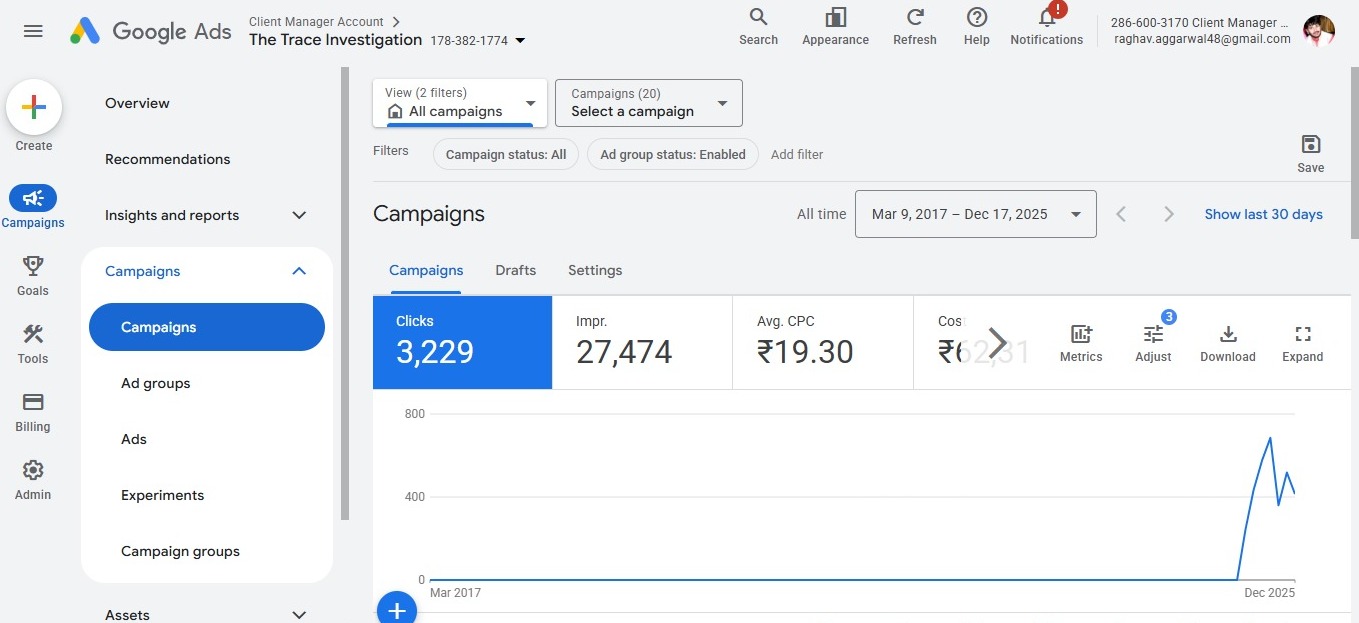Switch to the Settings tab
This screenshot has height=623, width=1359.
[x=595, y=270]
